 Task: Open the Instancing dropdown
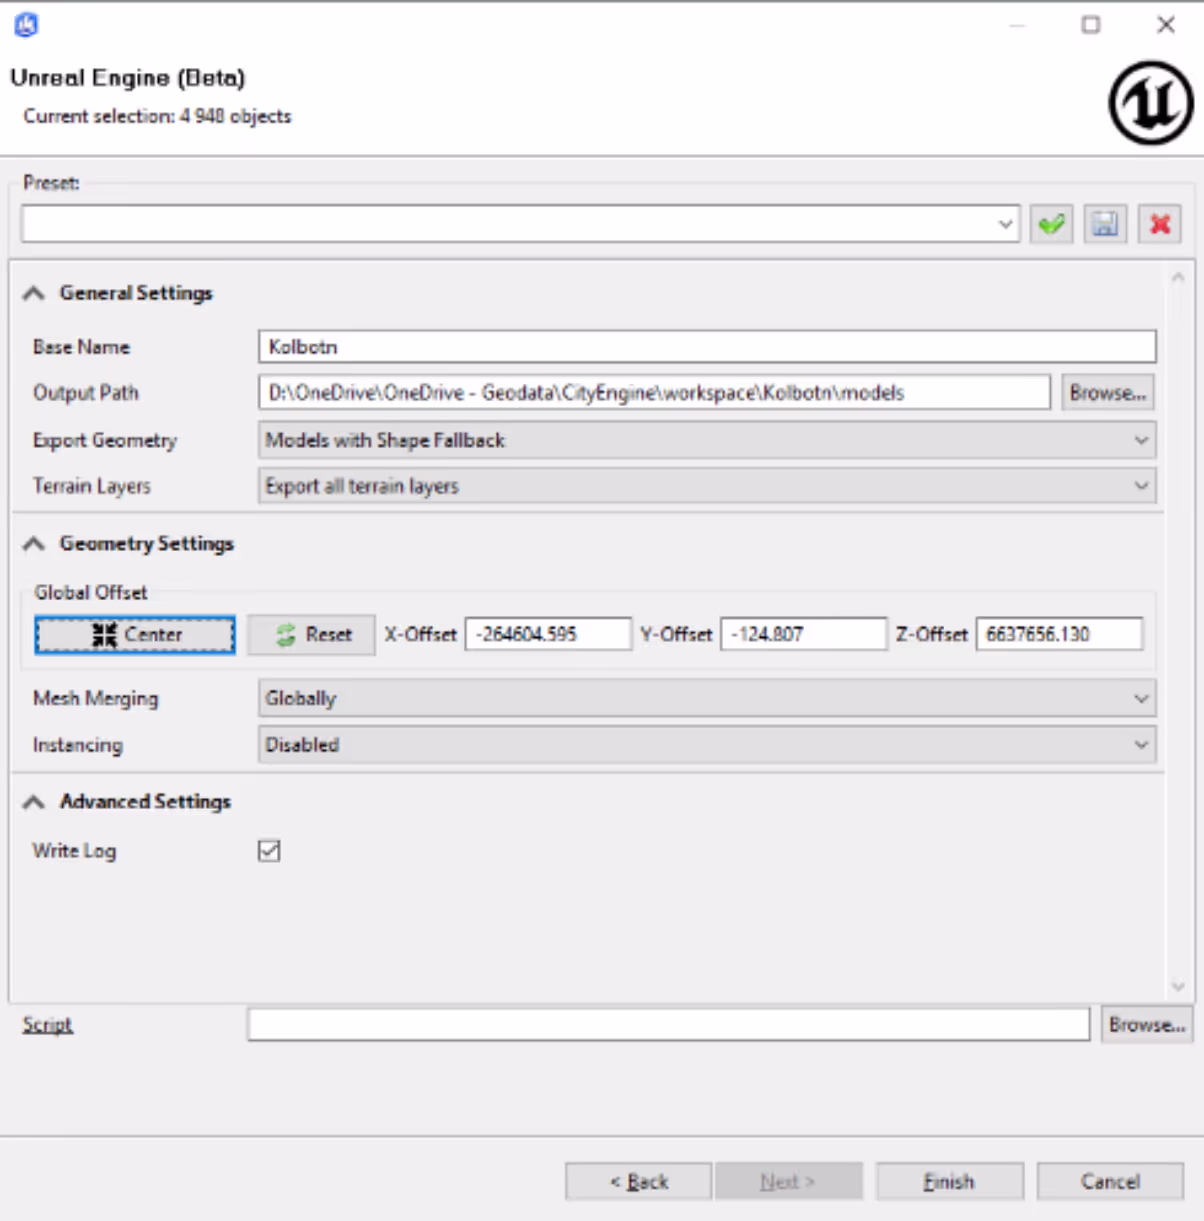pos(707,745)
